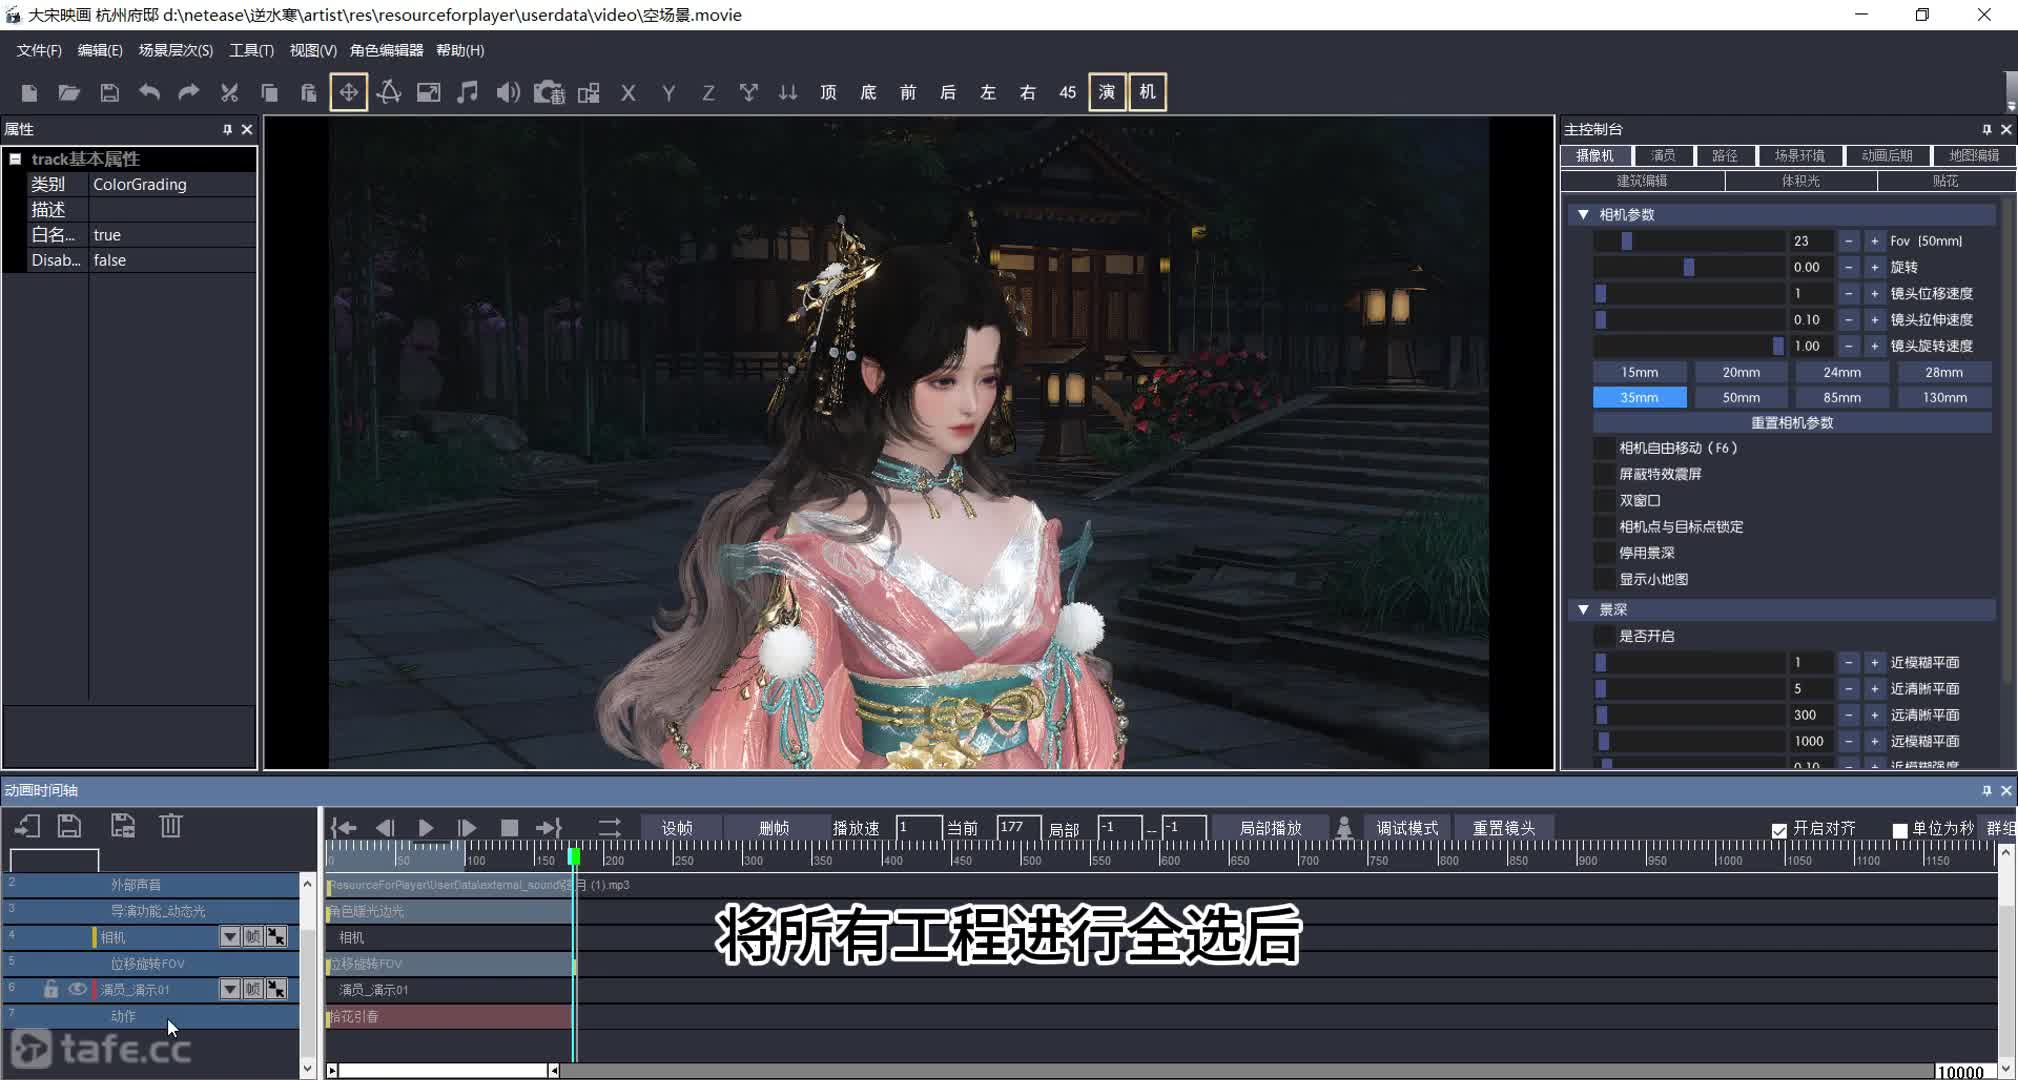Screen dimensions: 2018x1080
Task: Switch to the 演员 tab
Action: (x=1663, y=155)
